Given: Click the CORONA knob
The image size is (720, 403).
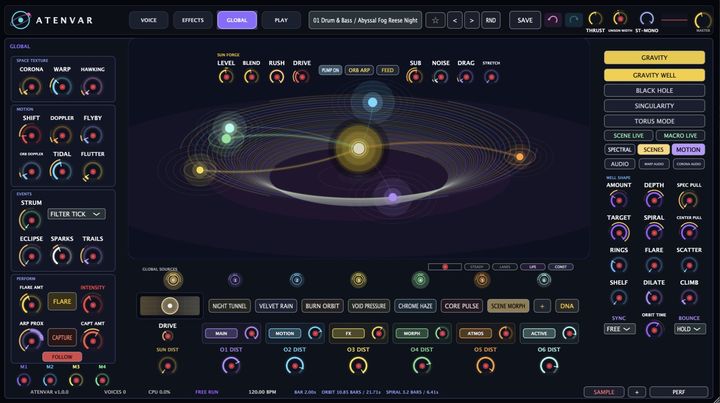Looking at the screenshot, I should [31, 86].
